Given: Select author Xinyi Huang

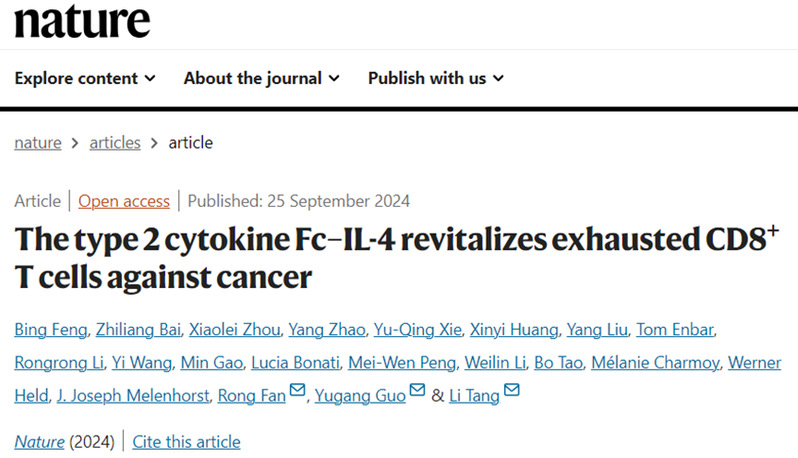Looking at the screenshot, I should (x=514, y=330).
